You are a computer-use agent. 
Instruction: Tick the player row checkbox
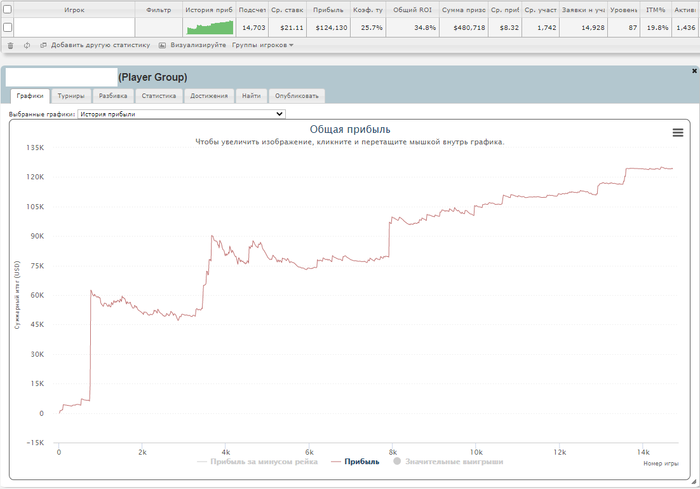[x=8, y=28]
